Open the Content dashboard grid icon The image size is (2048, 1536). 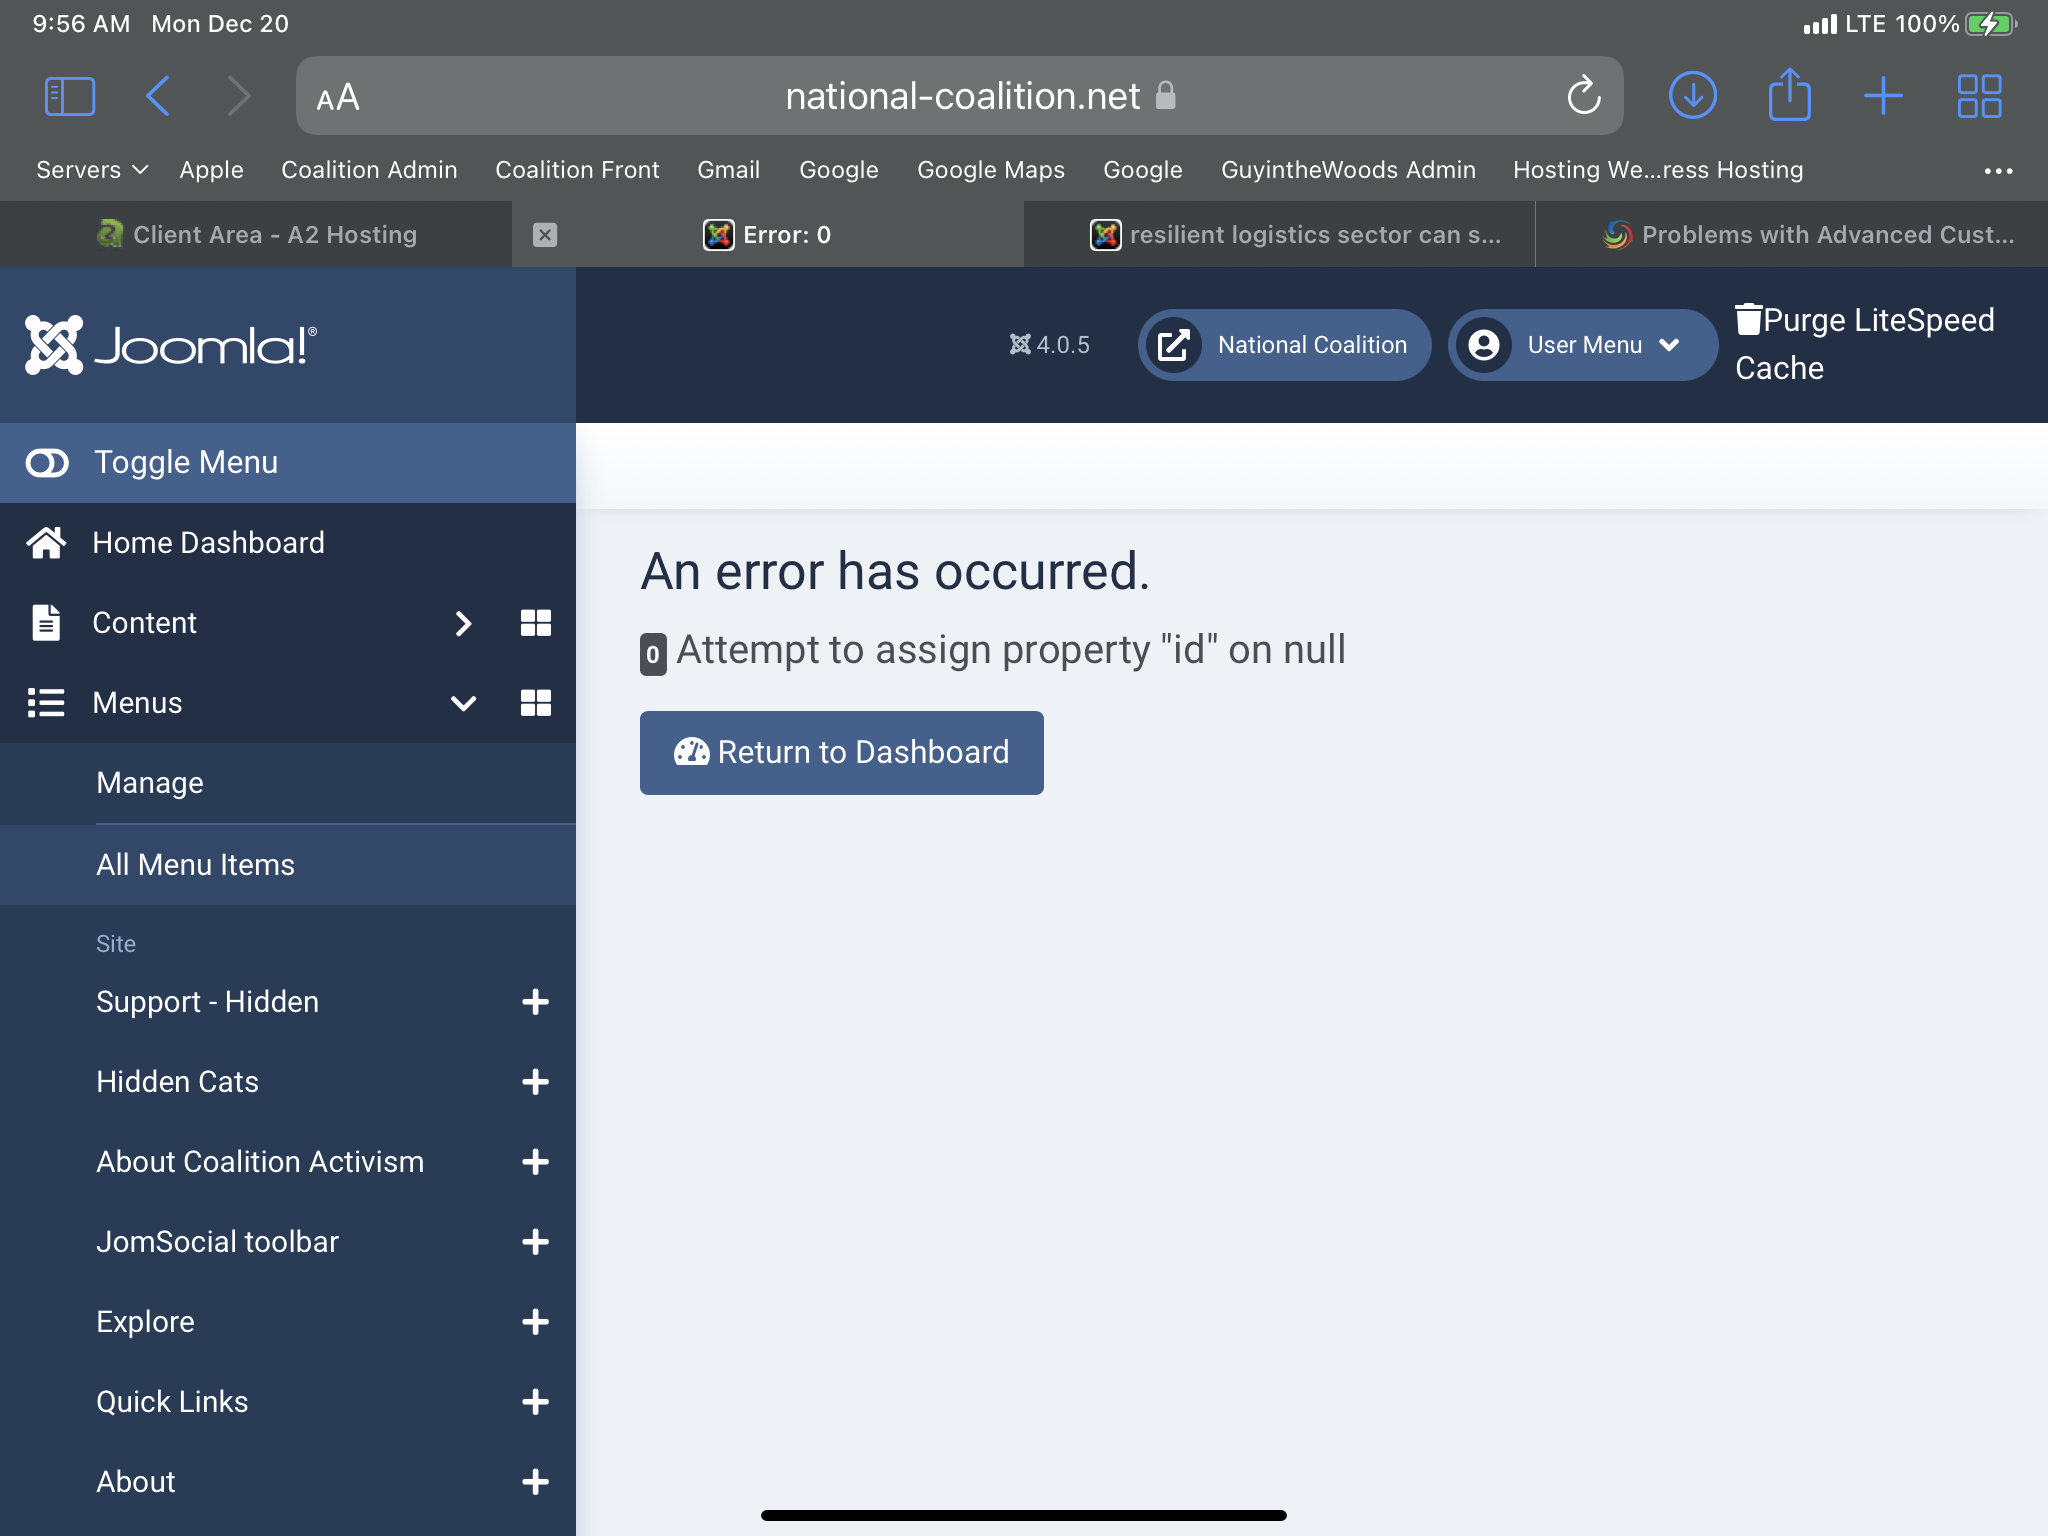pyautogui.click(x=536, y=623)
